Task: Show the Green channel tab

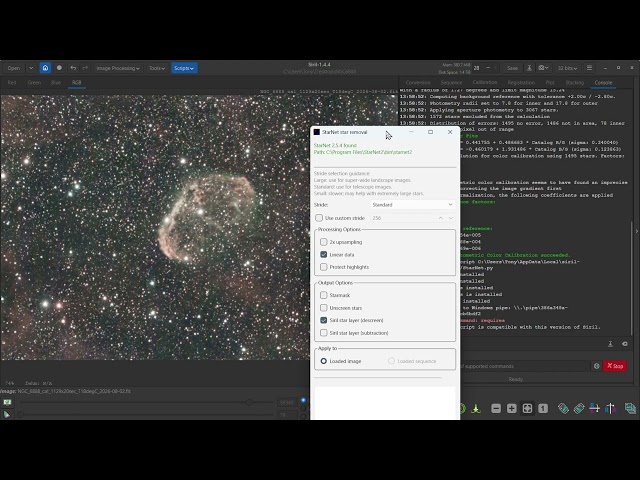Action: pyautogui.click(x=34, y=82)
